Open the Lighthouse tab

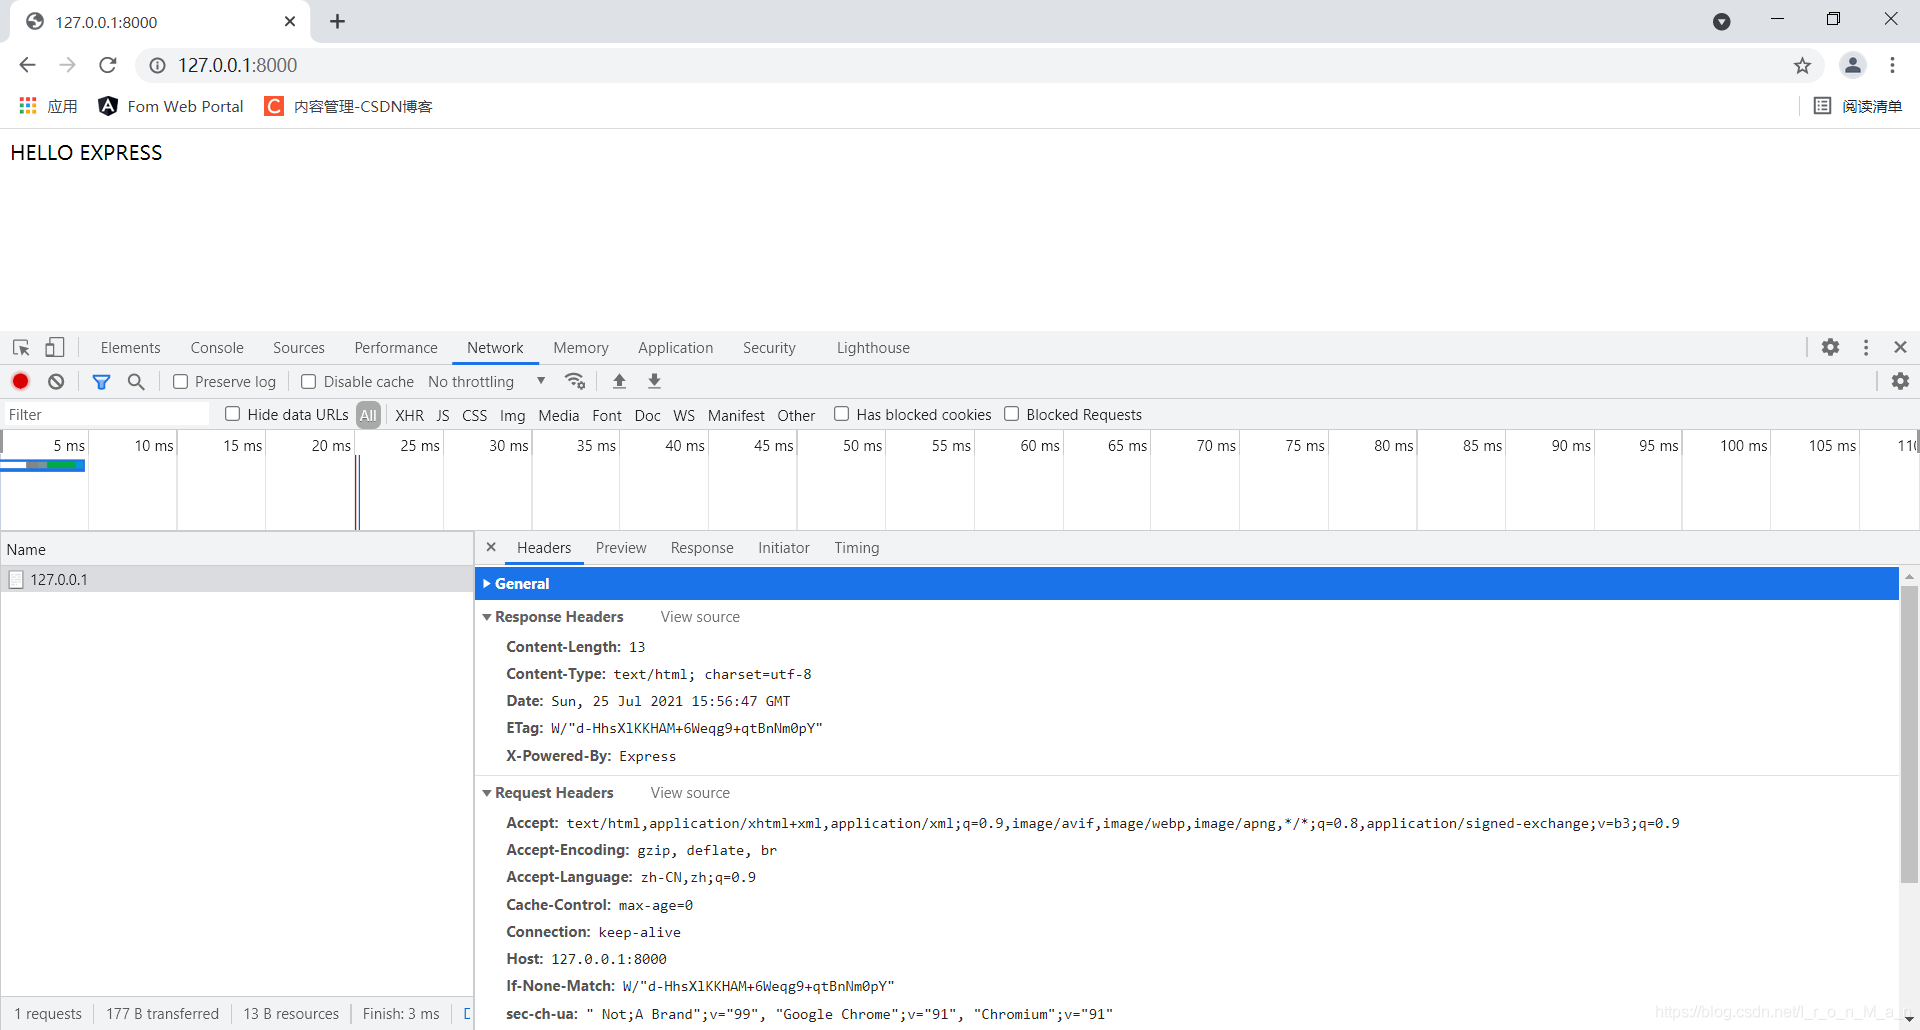pyautogui.click(x=873, y=348)
